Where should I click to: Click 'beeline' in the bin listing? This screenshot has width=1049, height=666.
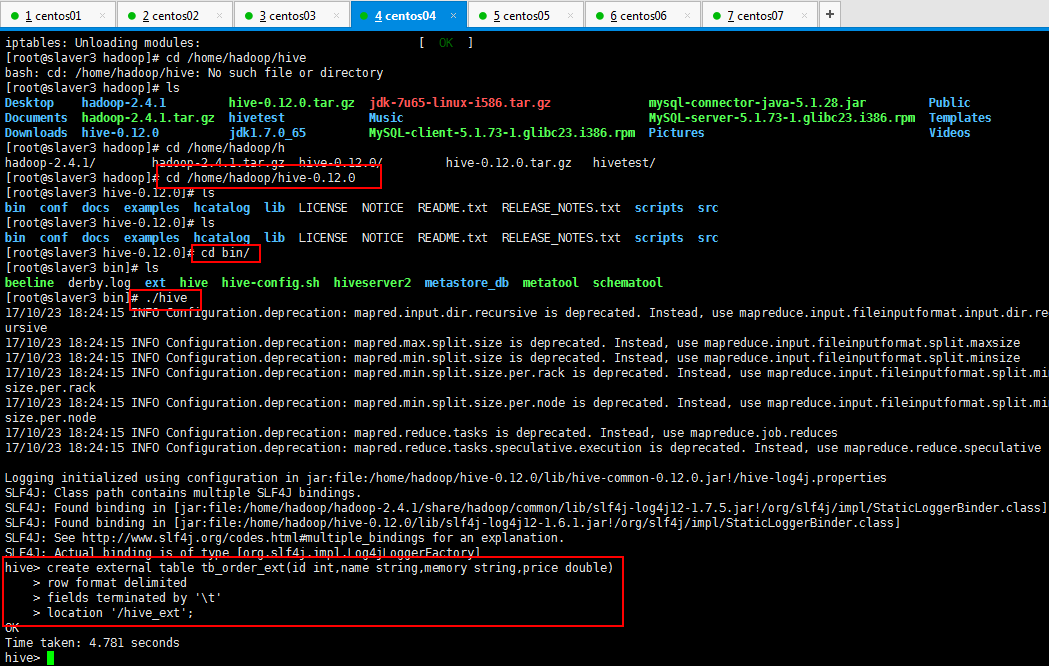tap(29, 283)
